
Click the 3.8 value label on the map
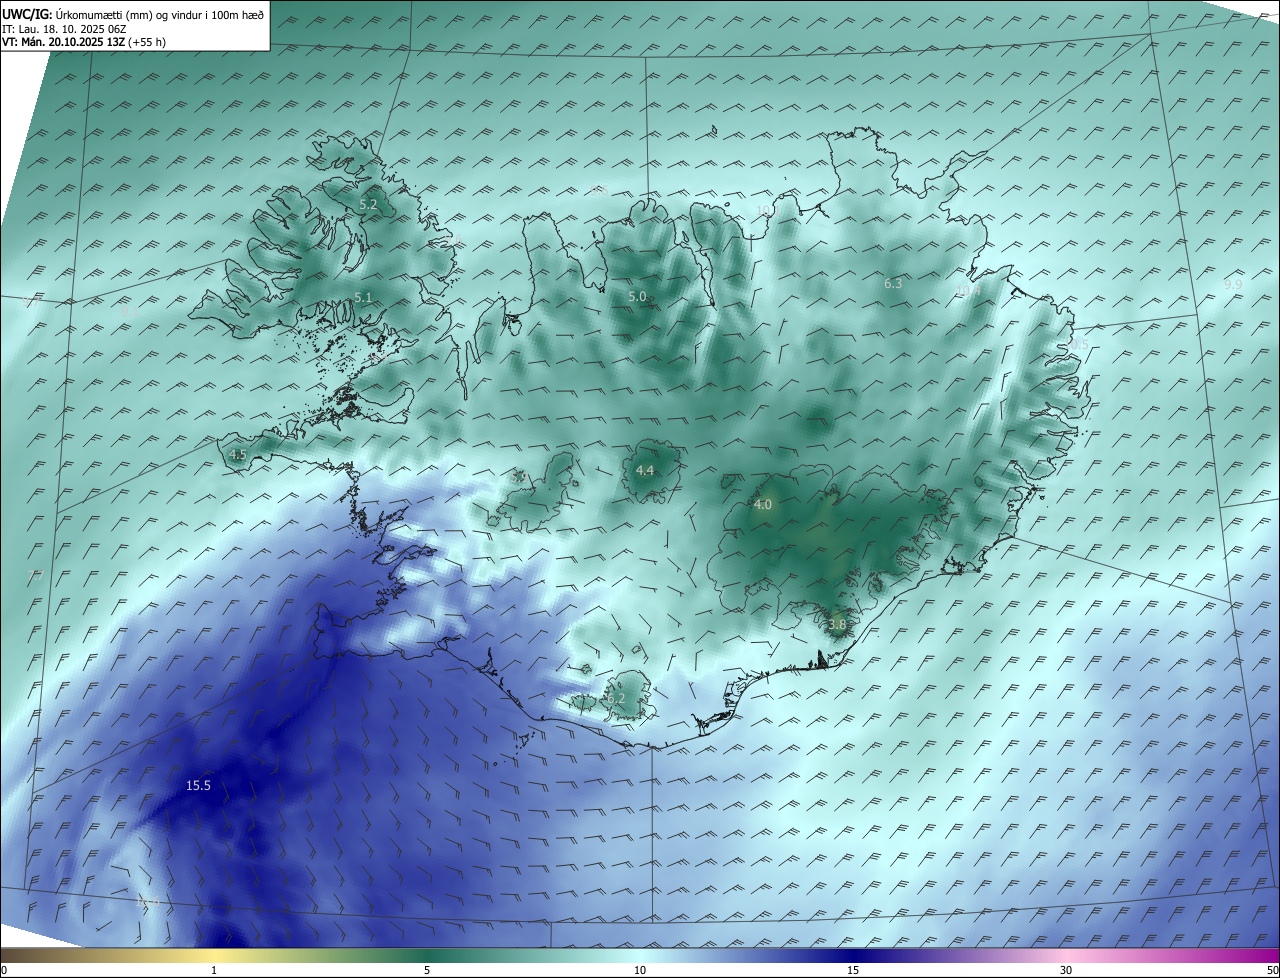point(838,624)
